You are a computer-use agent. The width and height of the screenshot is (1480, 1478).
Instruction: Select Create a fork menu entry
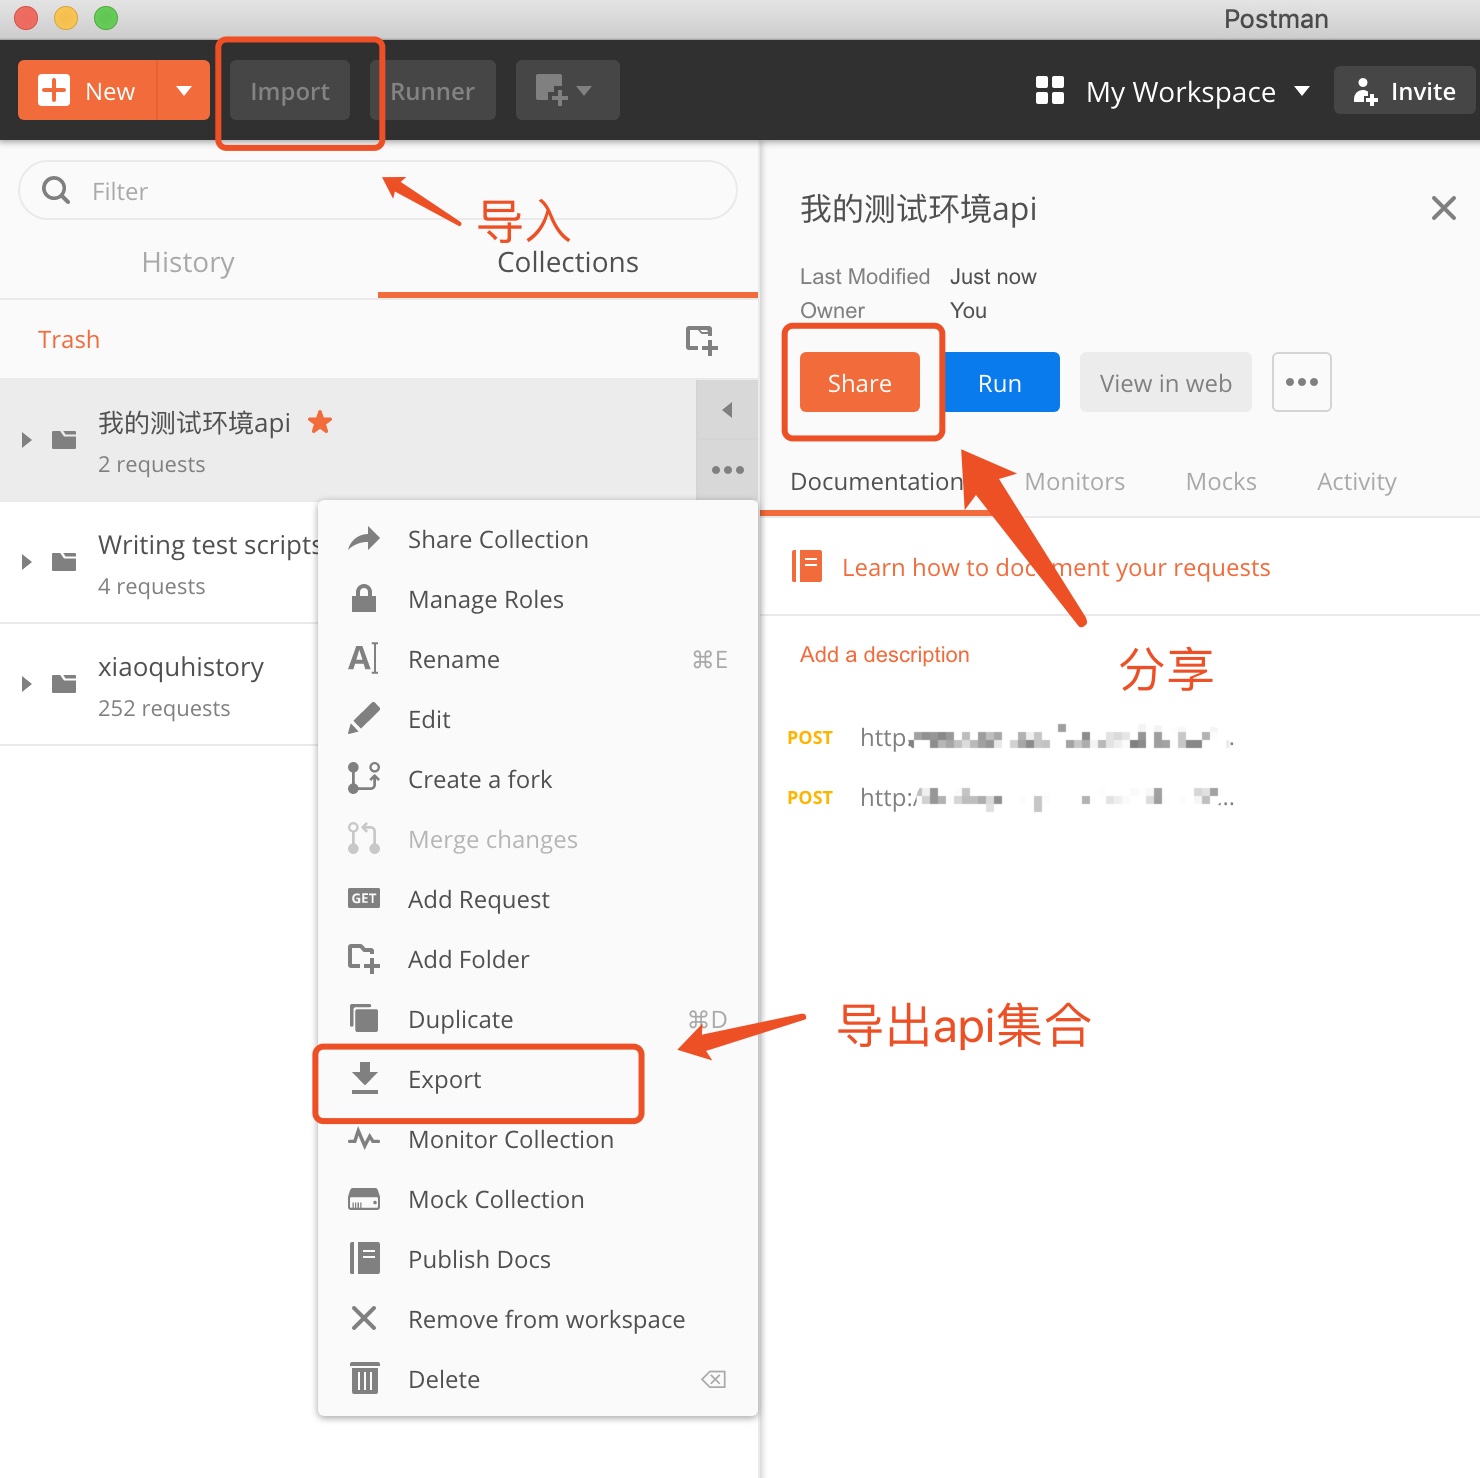pyautogui.click(x=538, y=780)
